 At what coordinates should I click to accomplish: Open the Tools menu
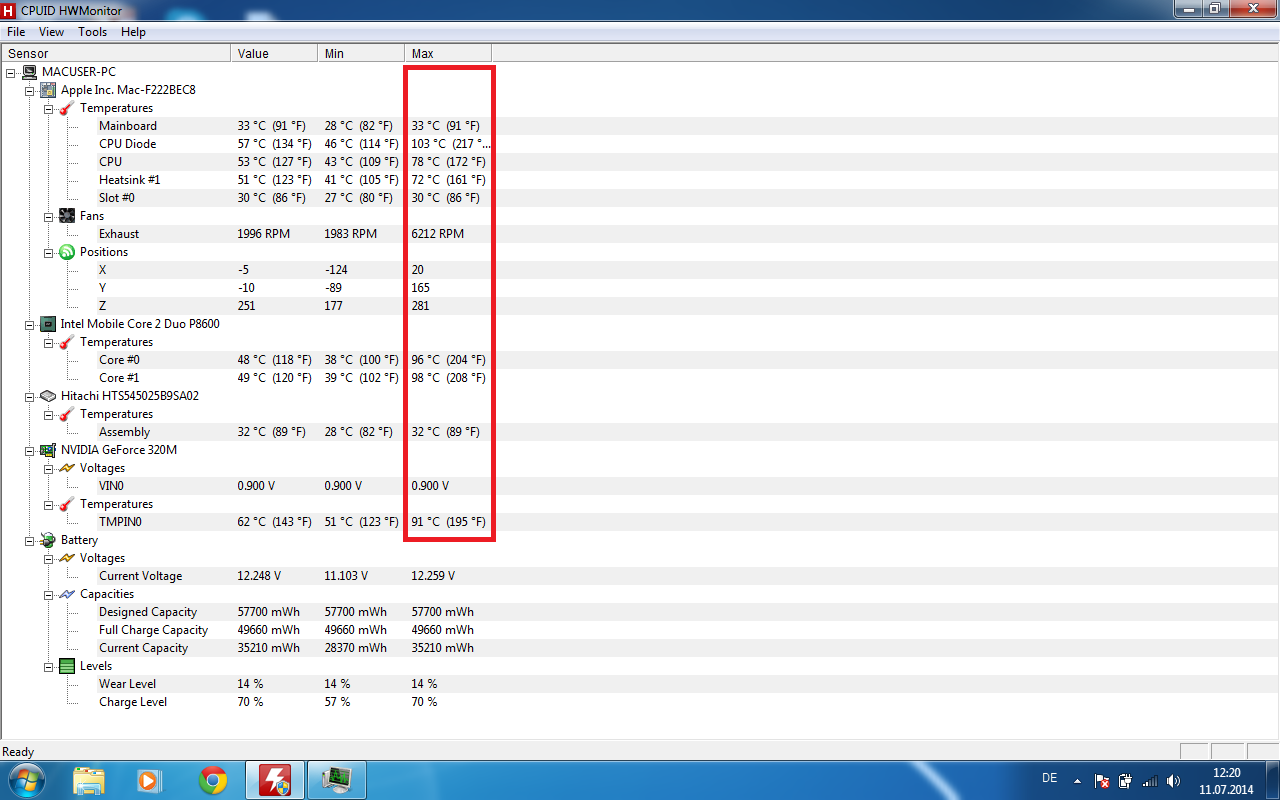[x=93, y=32]
